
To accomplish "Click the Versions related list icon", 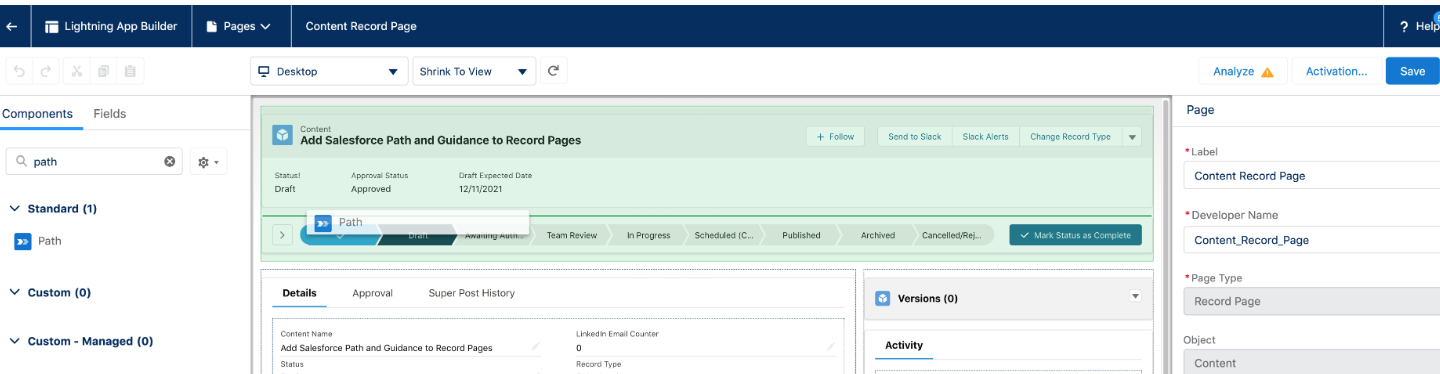I will tap(883, 298).
